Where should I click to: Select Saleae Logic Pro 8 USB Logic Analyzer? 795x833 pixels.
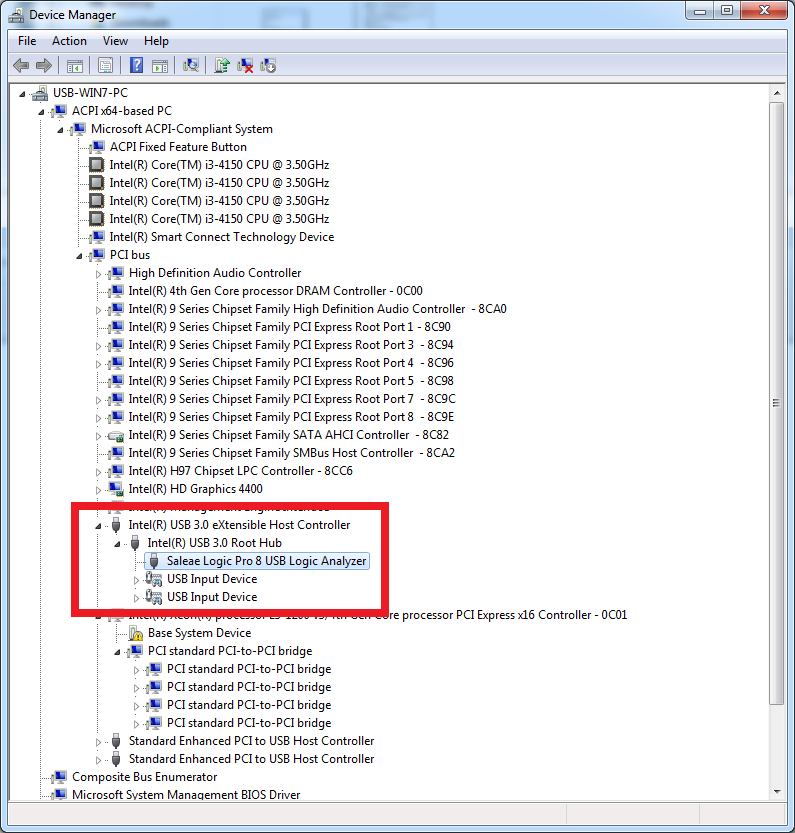pyautogui.click(x=266, y=561)
